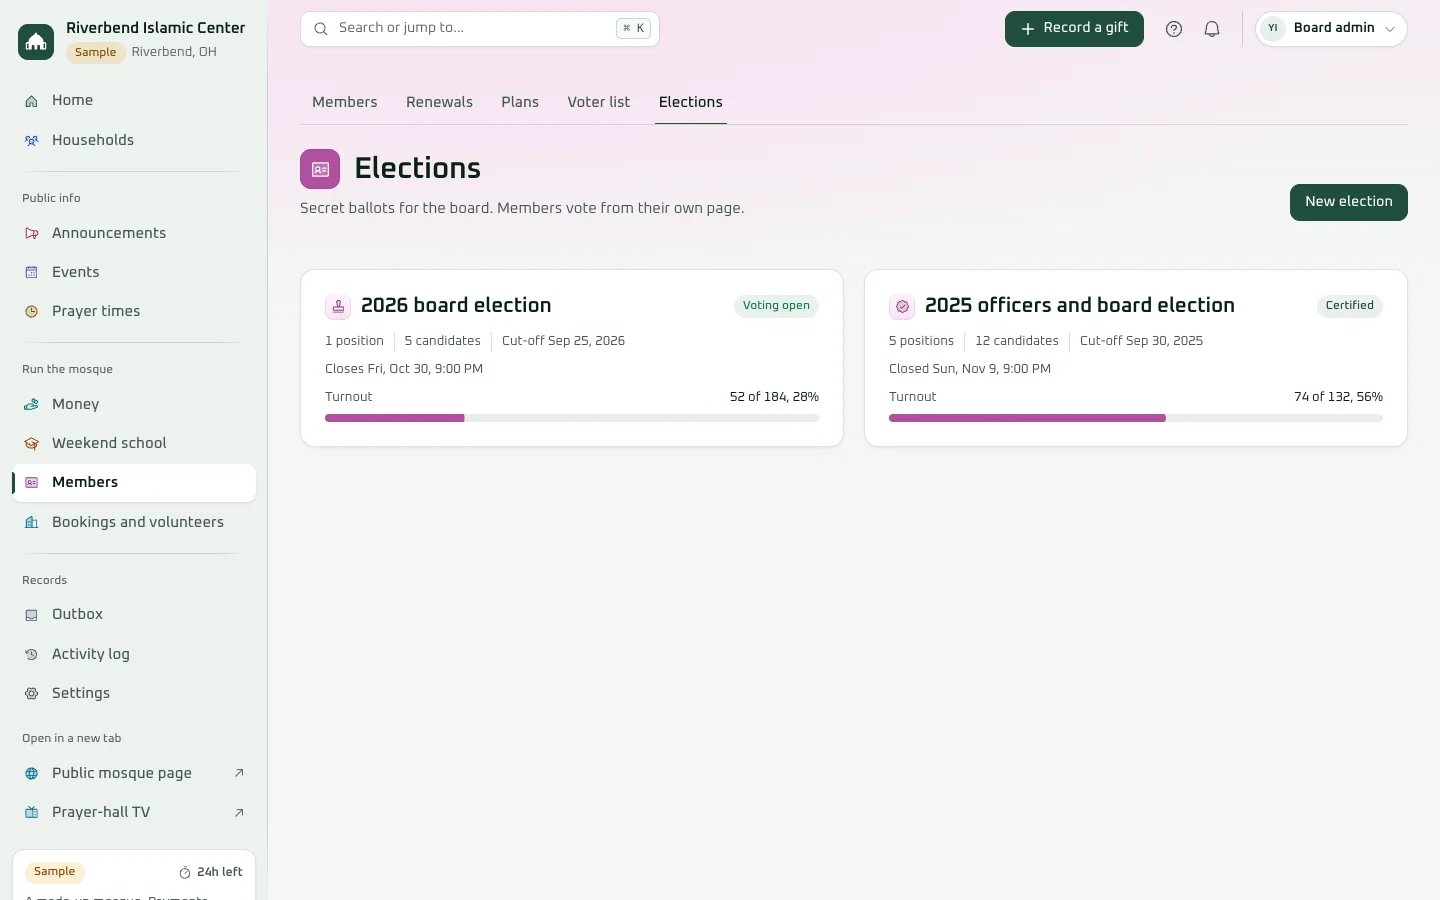Image resolution: width=1440 pixels, height=900 pixels.
Task: Click the ⌘K shortcut badge
Action: 634,29
